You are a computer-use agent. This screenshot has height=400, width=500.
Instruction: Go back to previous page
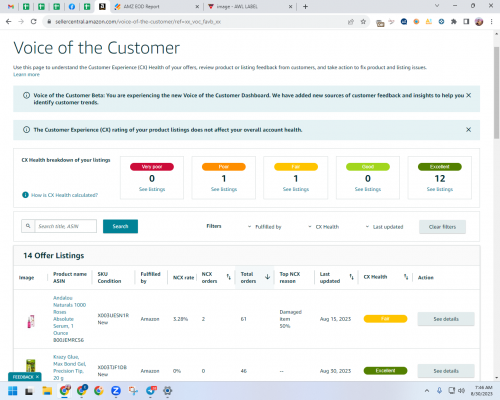(x=9, y=22)
